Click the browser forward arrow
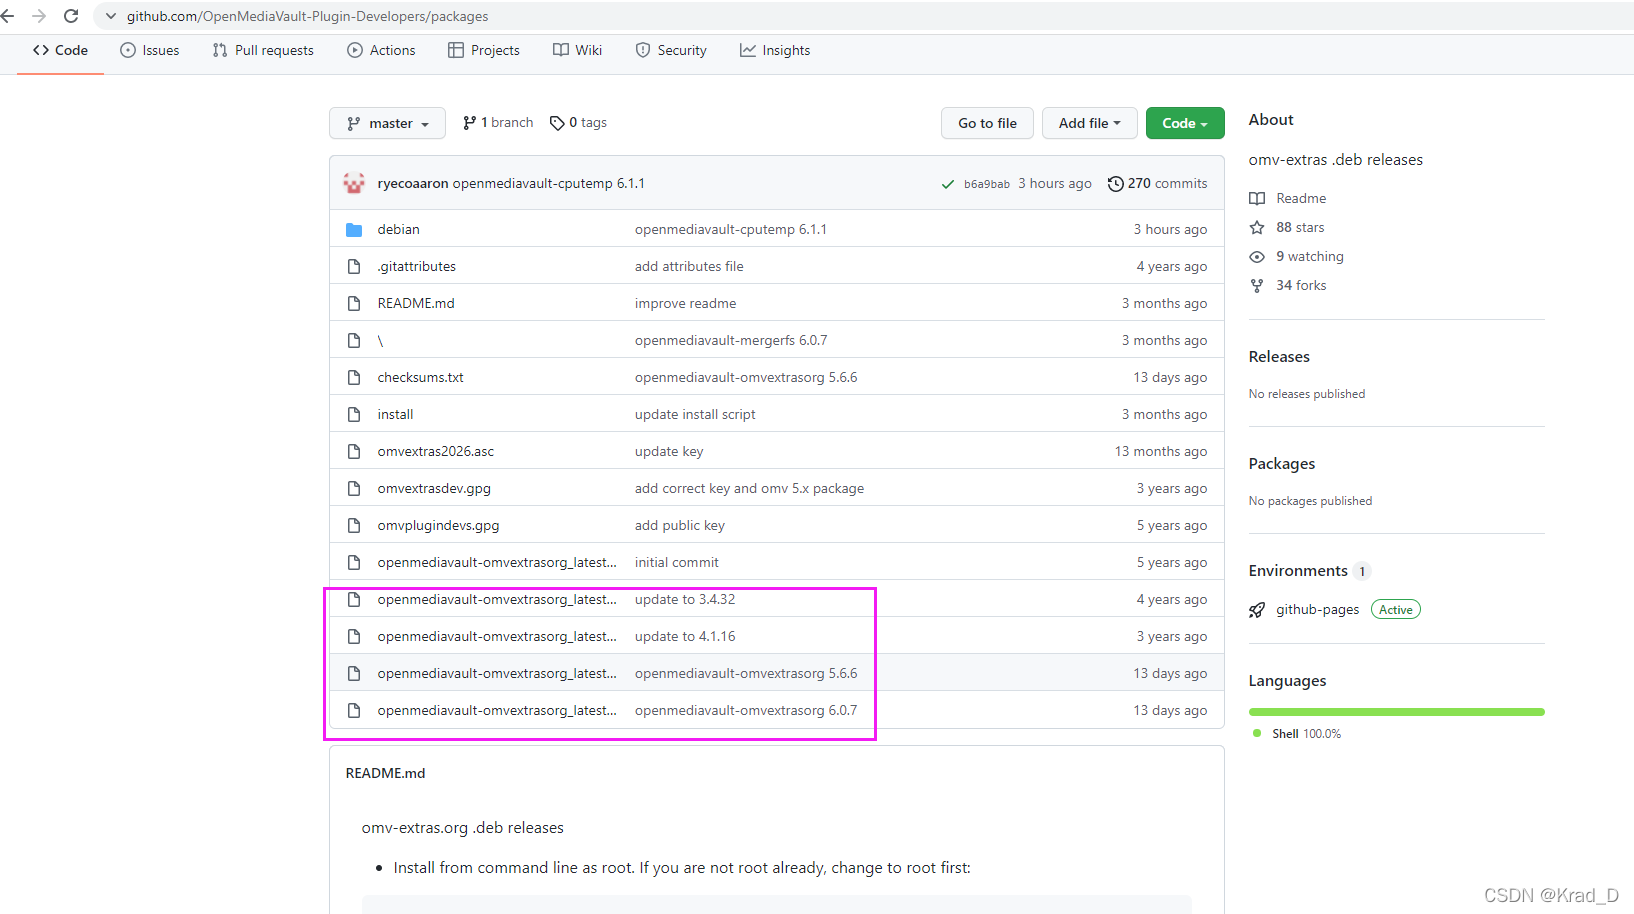Viewport: 1634px width, 914px height. tap(39, 16)
